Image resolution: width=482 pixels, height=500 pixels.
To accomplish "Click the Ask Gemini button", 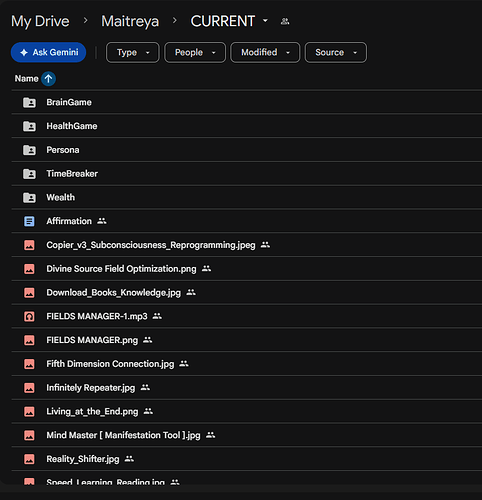I will [49, 52].
